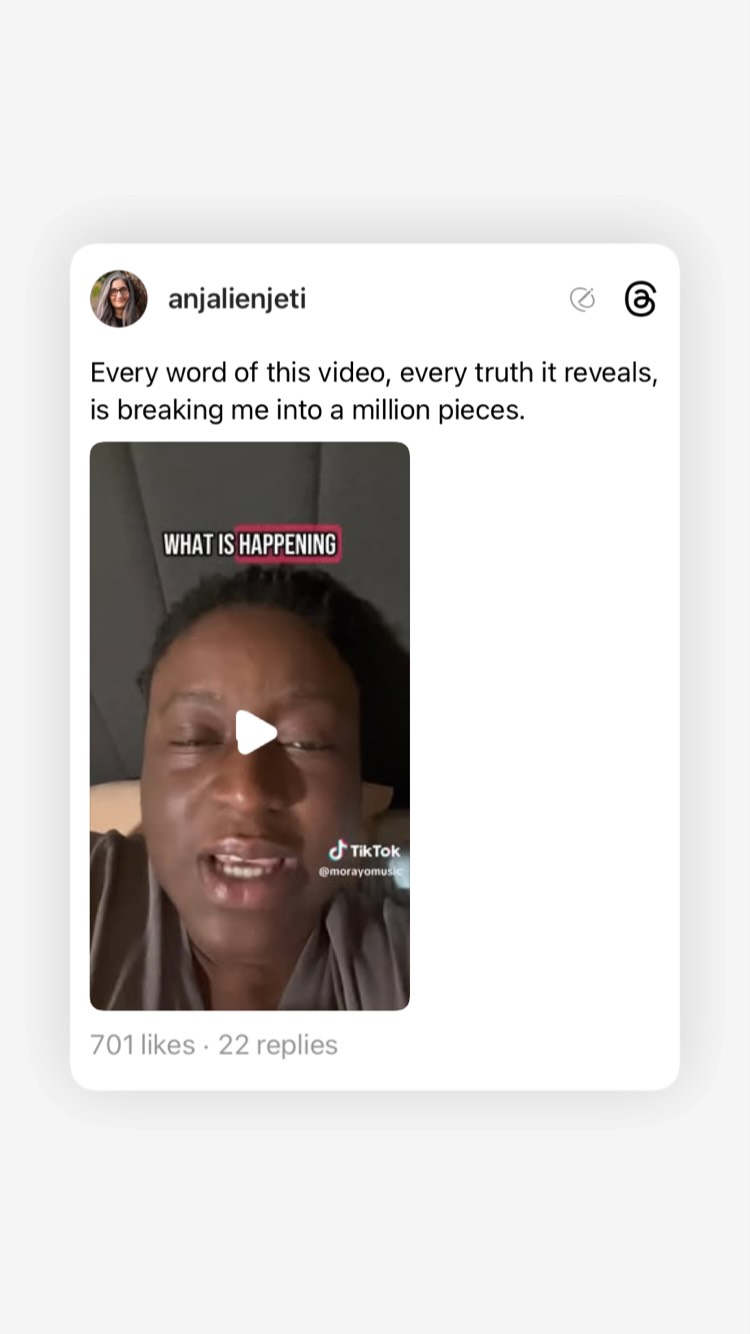The width and height of the screenshot is (750, 1334).
Task: Open the 22 replies link
Action: 278,1045
